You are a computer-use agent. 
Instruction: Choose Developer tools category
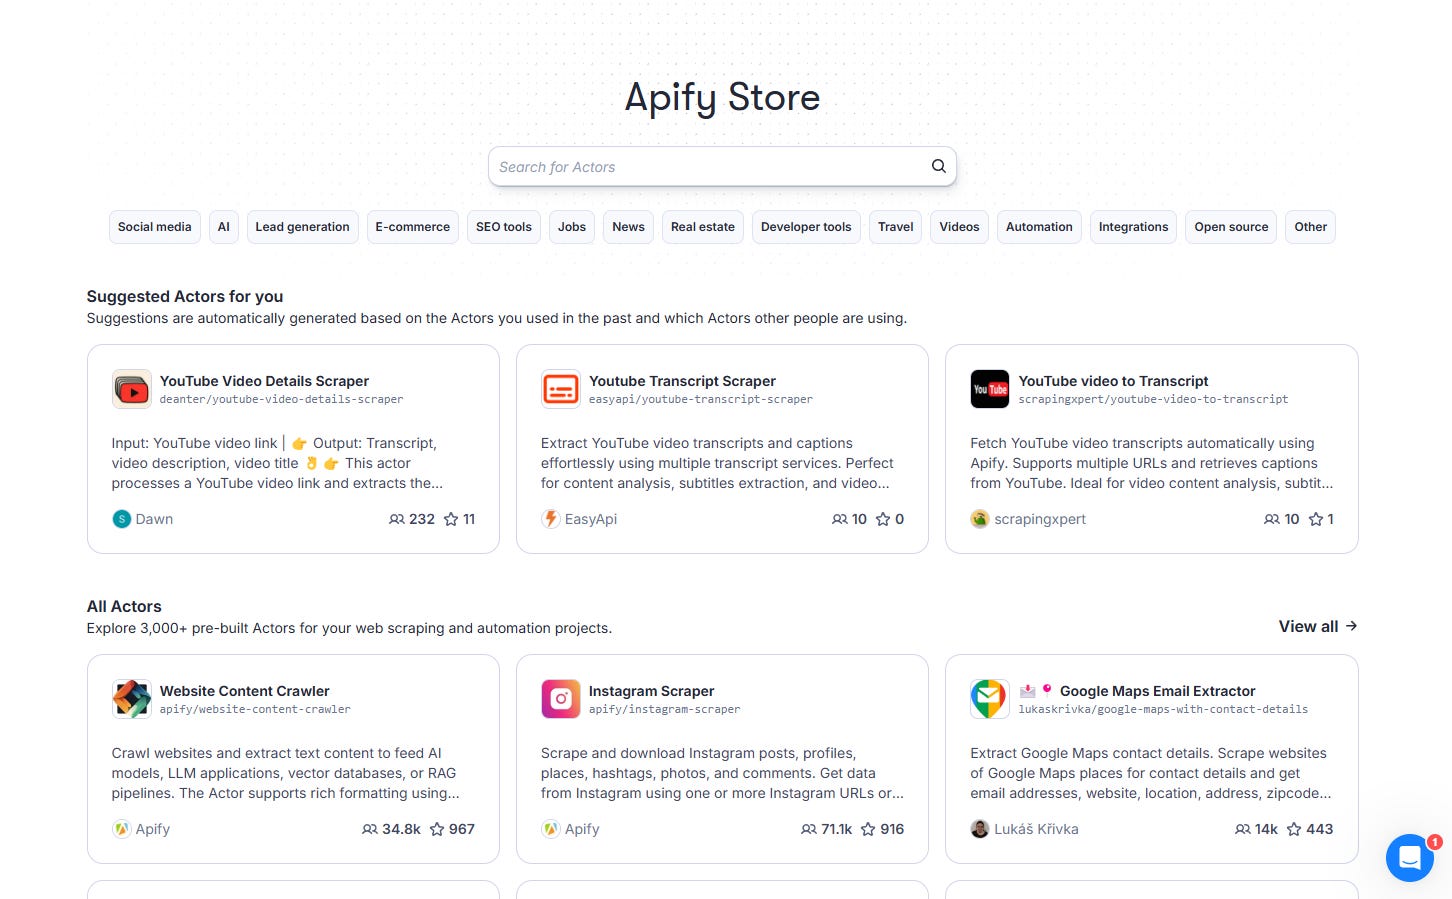point(806,227)
